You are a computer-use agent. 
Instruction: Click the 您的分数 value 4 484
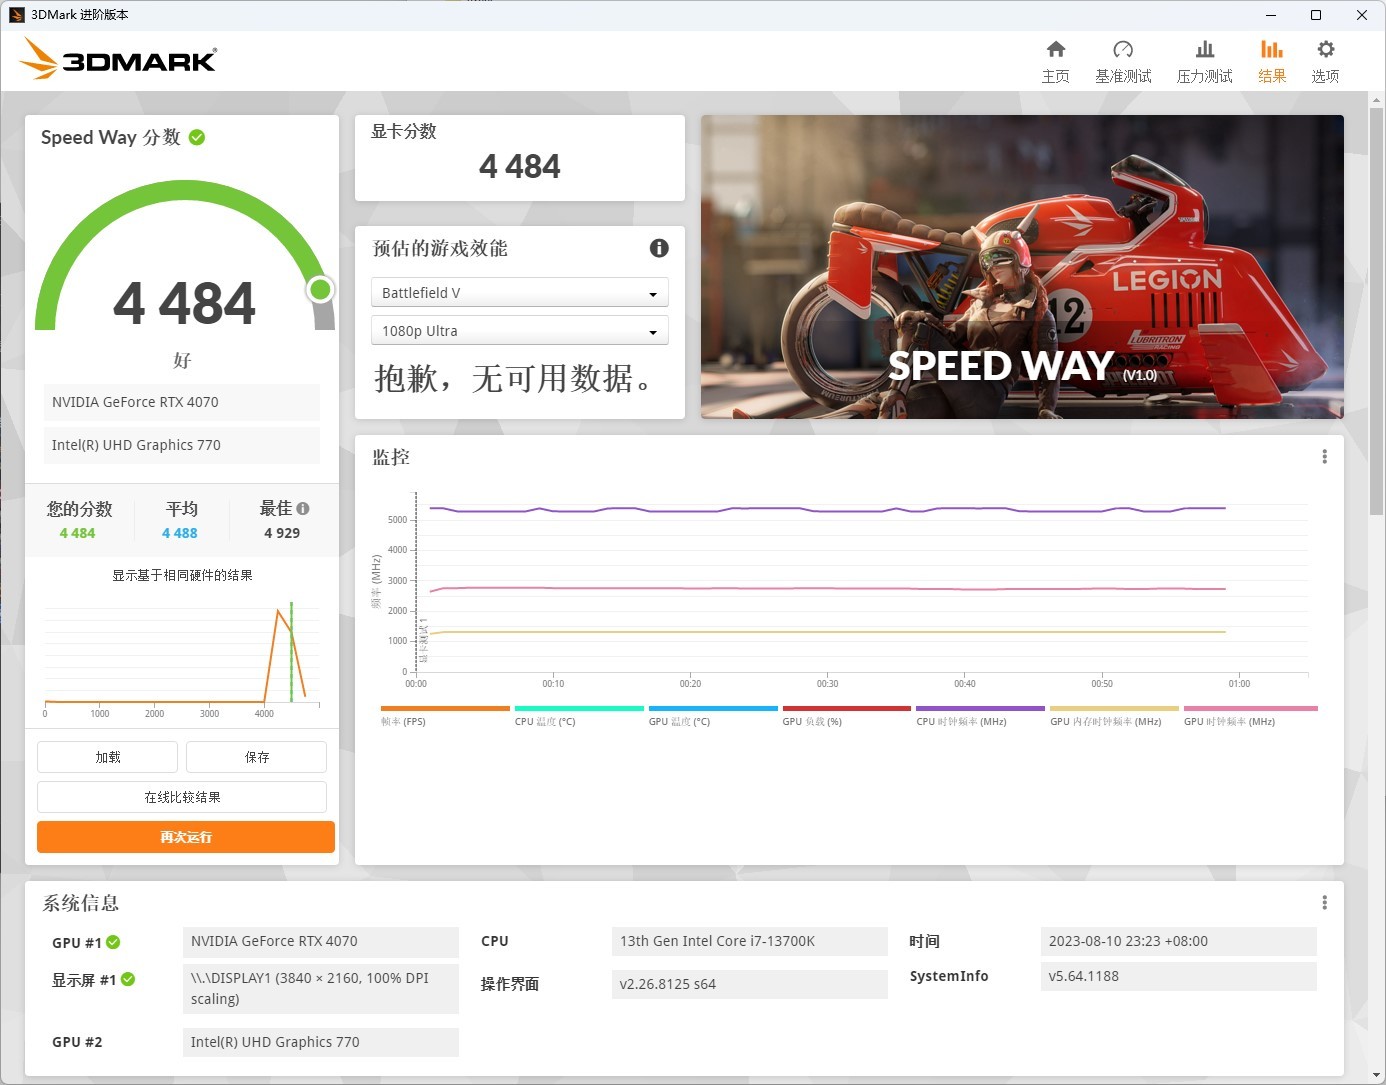77,533
